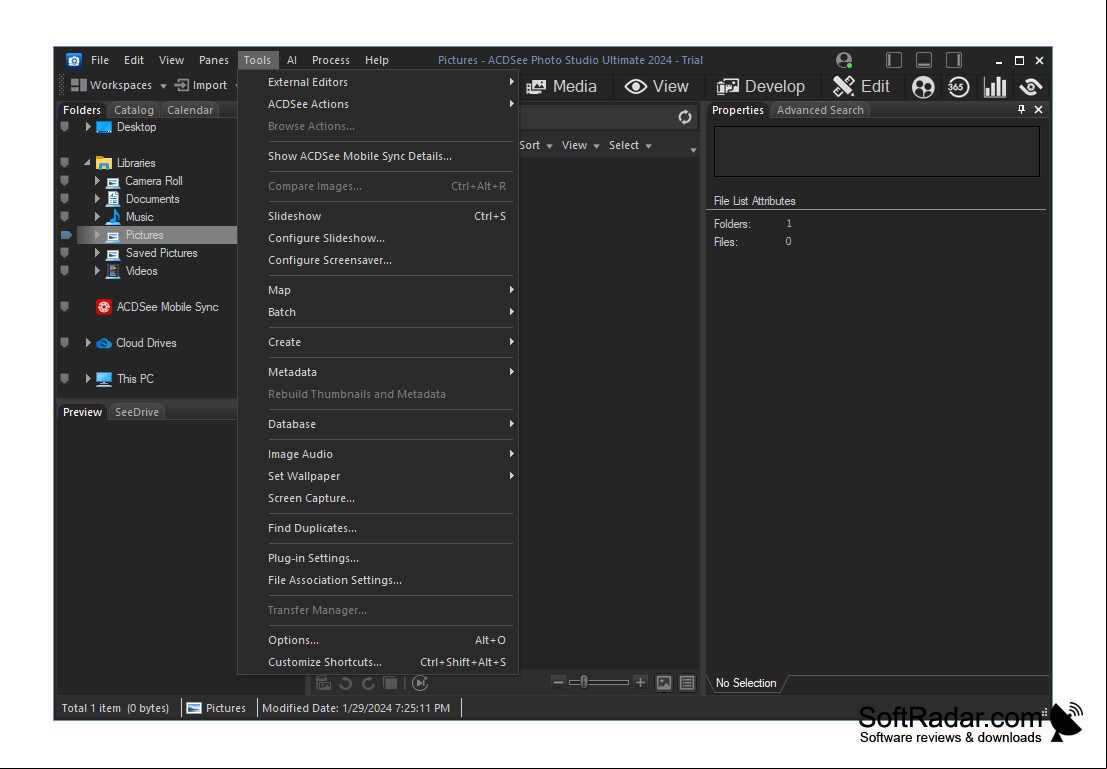Open the Process menu
This screenshot has height=769, width=1107.
coord(330,60)
